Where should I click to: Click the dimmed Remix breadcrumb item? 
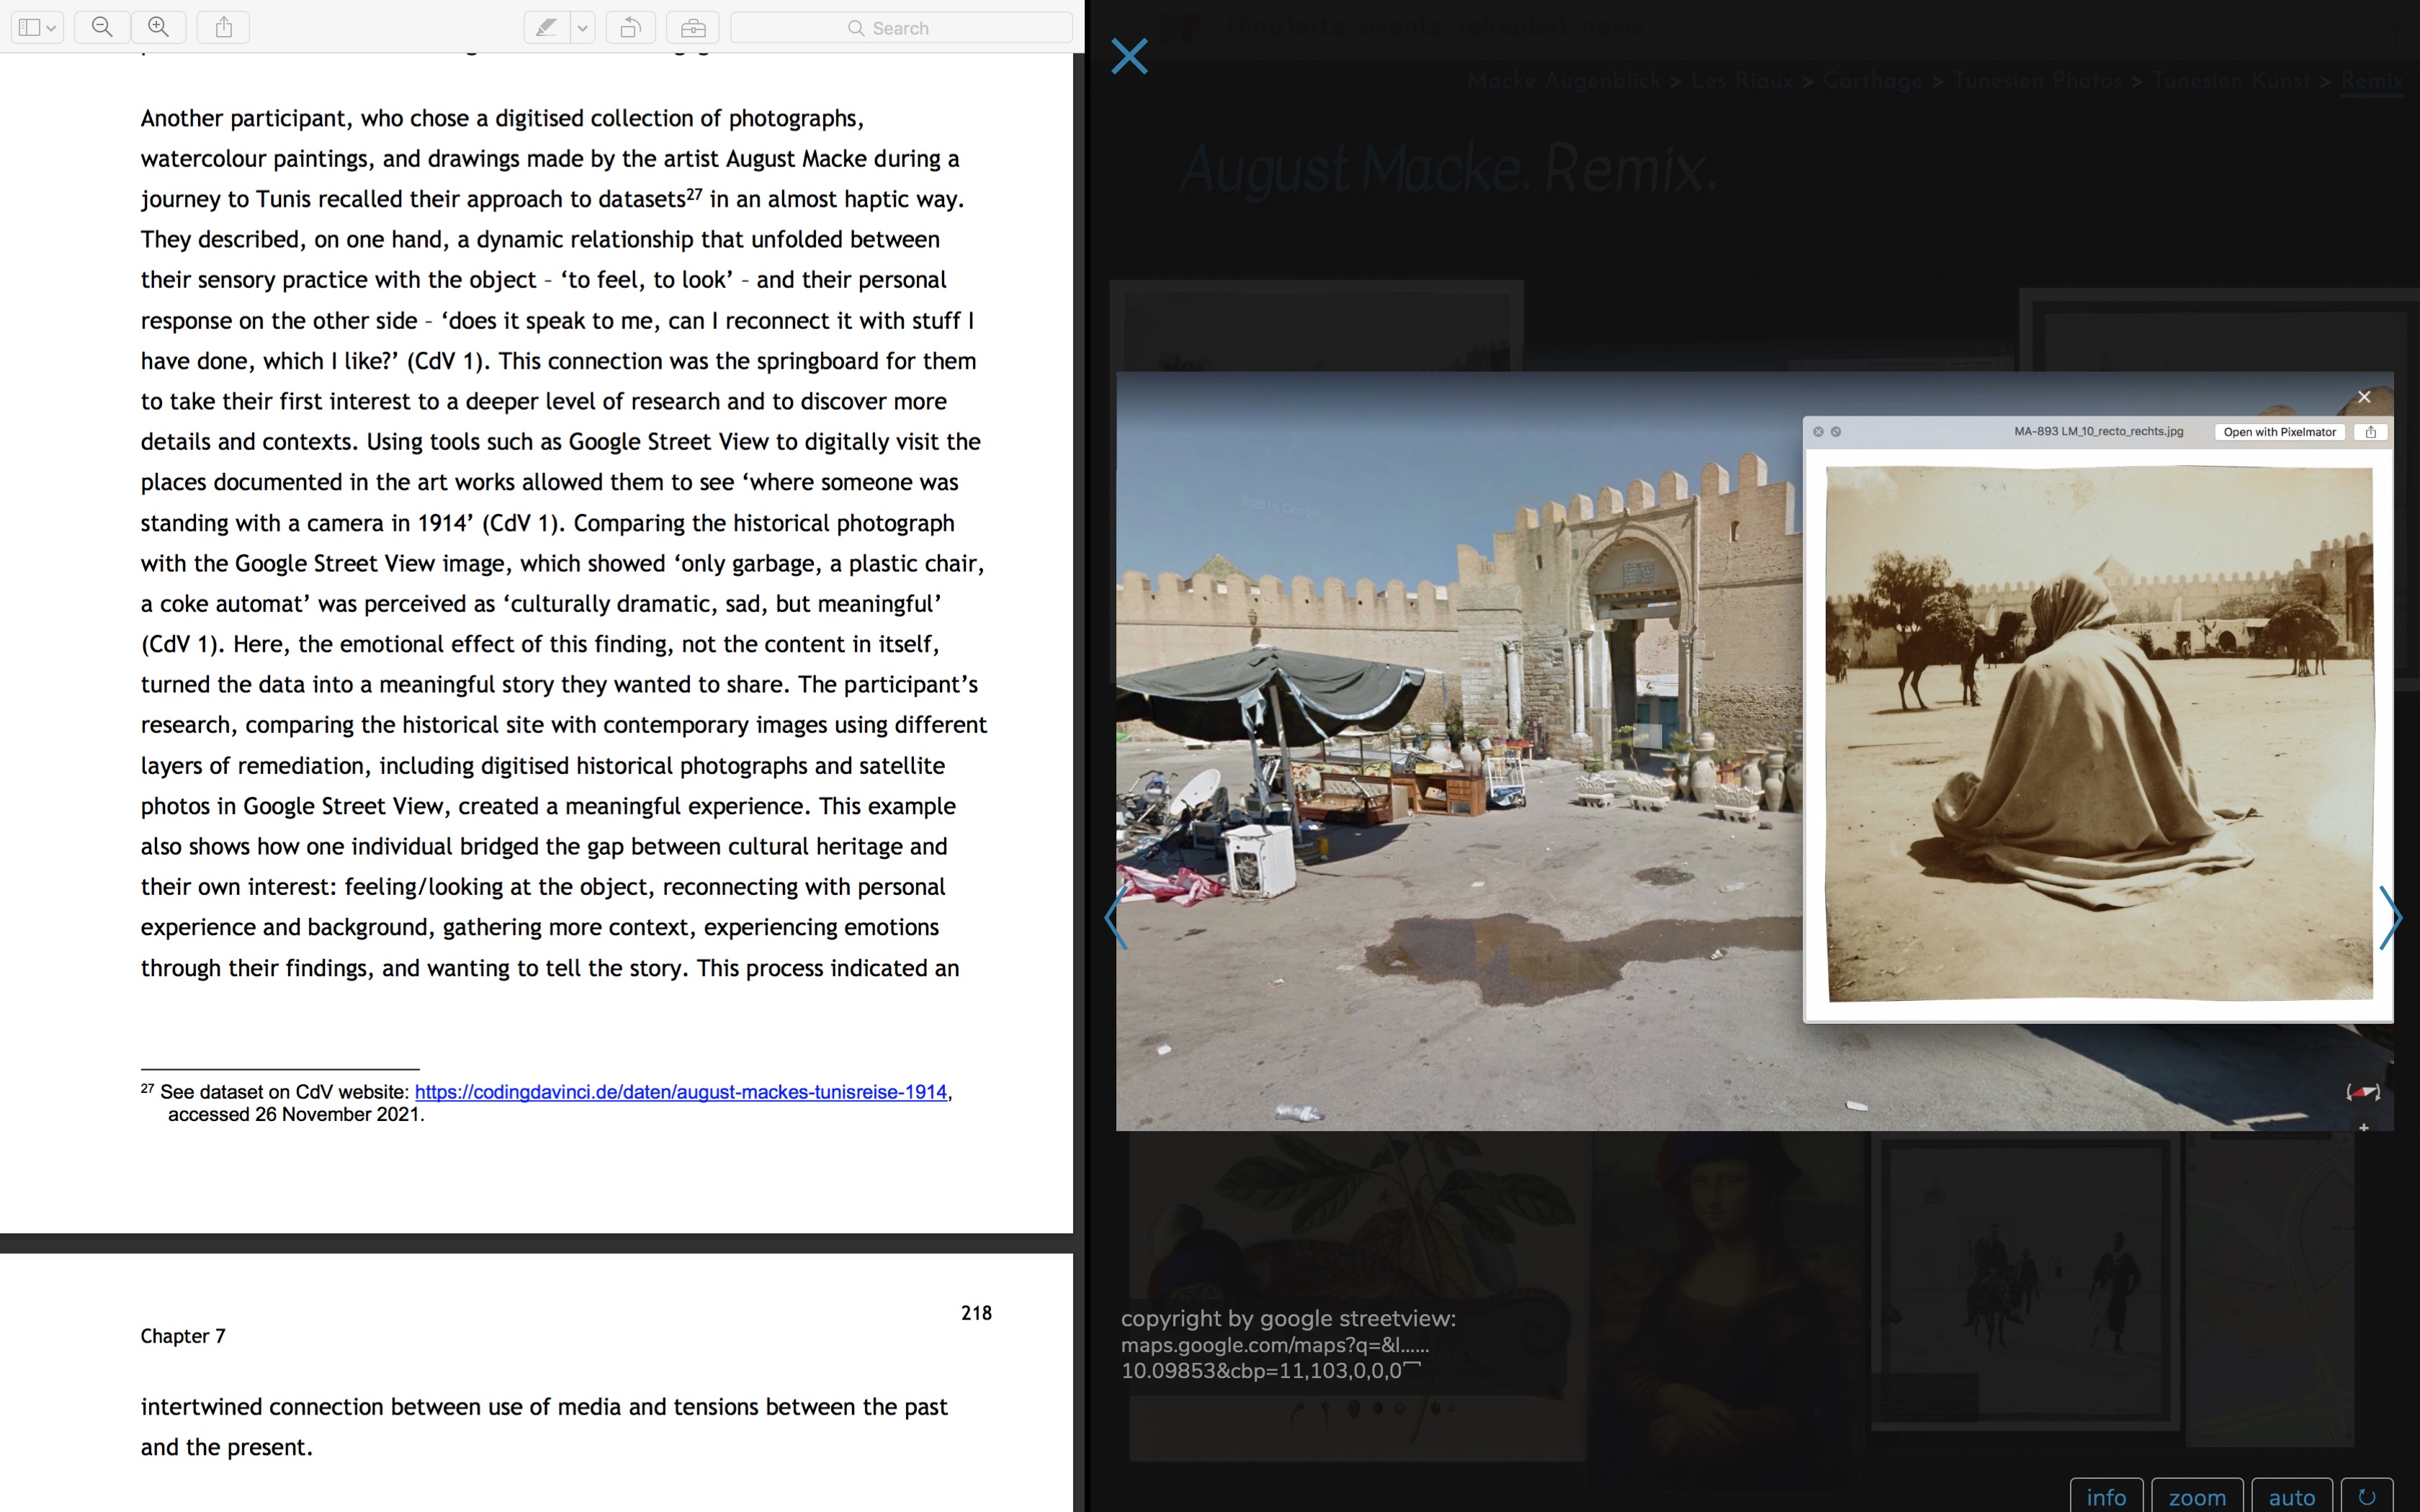coord(2371,81)
